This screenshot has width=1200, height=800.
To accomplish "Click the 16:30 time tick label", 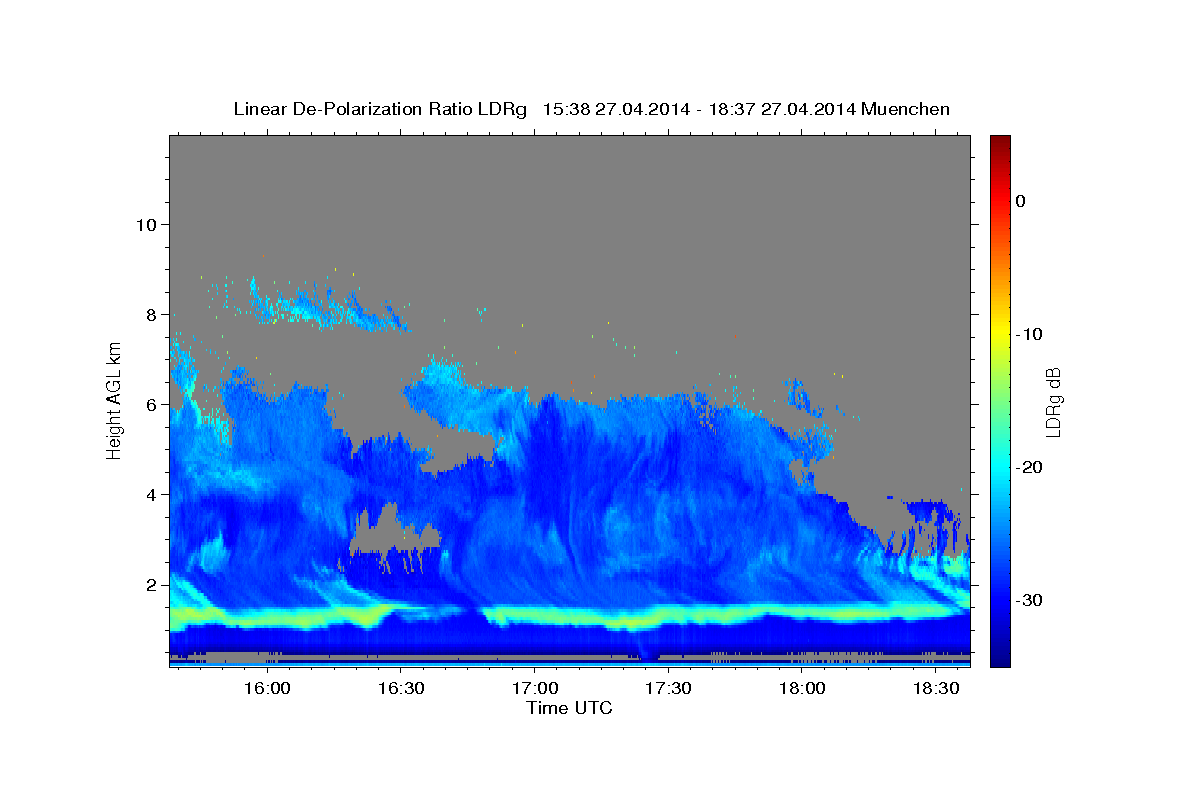I will [x=400, y=688].
